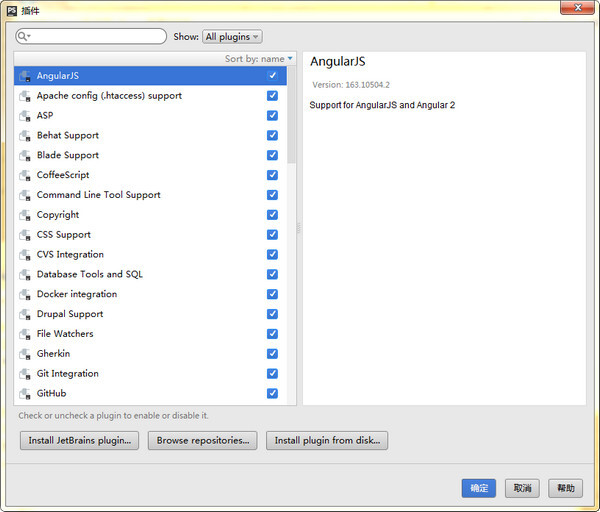Screen dimensions: 600x512
Task: Click the plugin icon beside Behat Support
Action: tap(25, 136)
